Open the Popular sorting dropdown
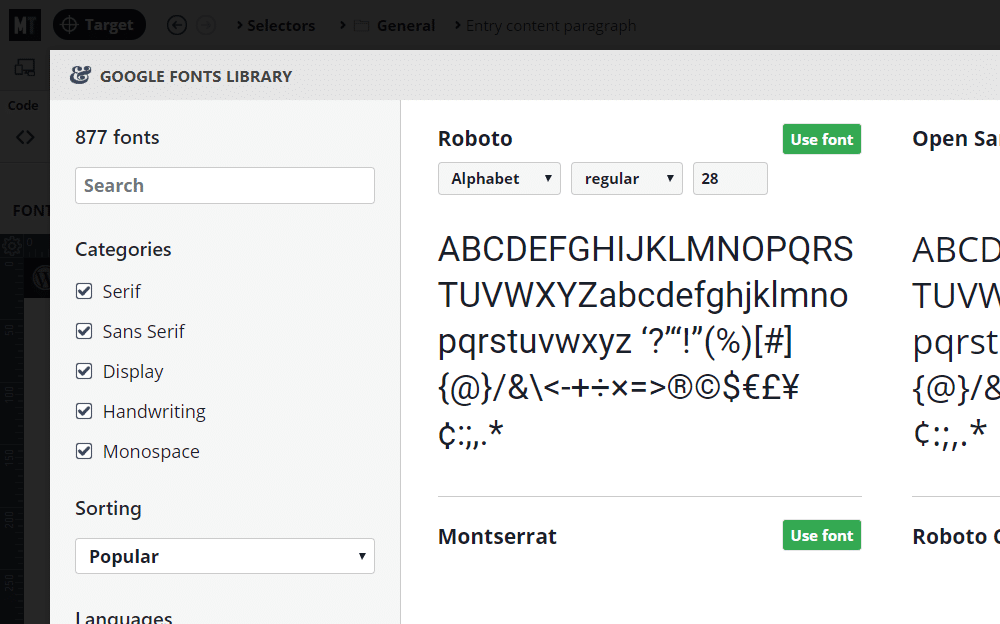Image resolution: width=1000 pixels, height=624 pixels. (x=224, y=556)
